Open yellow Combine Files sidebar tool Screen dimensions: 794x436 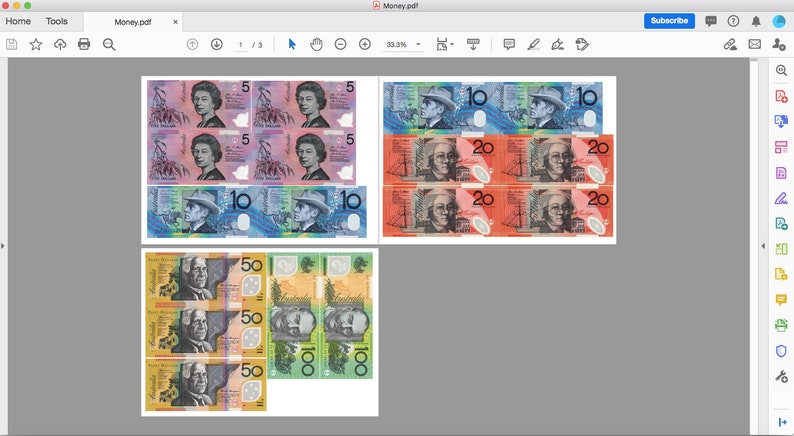(781, 274)
